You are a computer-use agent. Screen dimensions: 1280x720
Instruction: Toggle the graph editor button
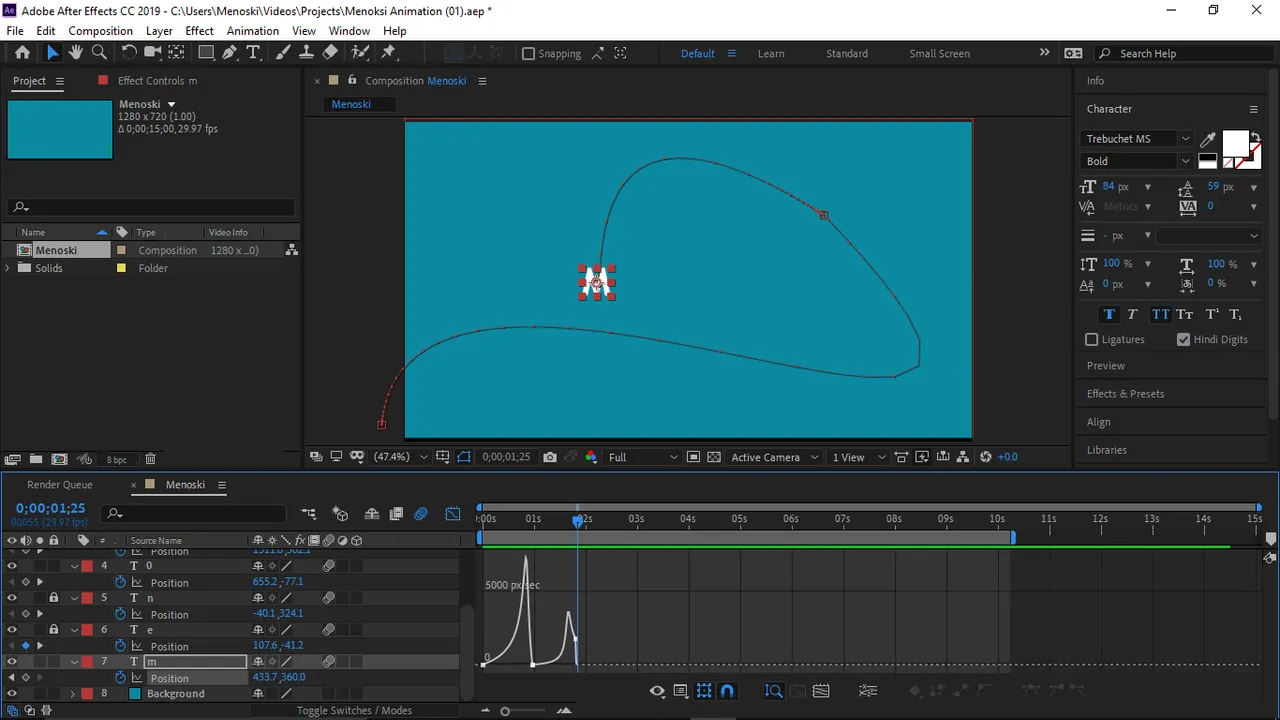tap(453, 514)
